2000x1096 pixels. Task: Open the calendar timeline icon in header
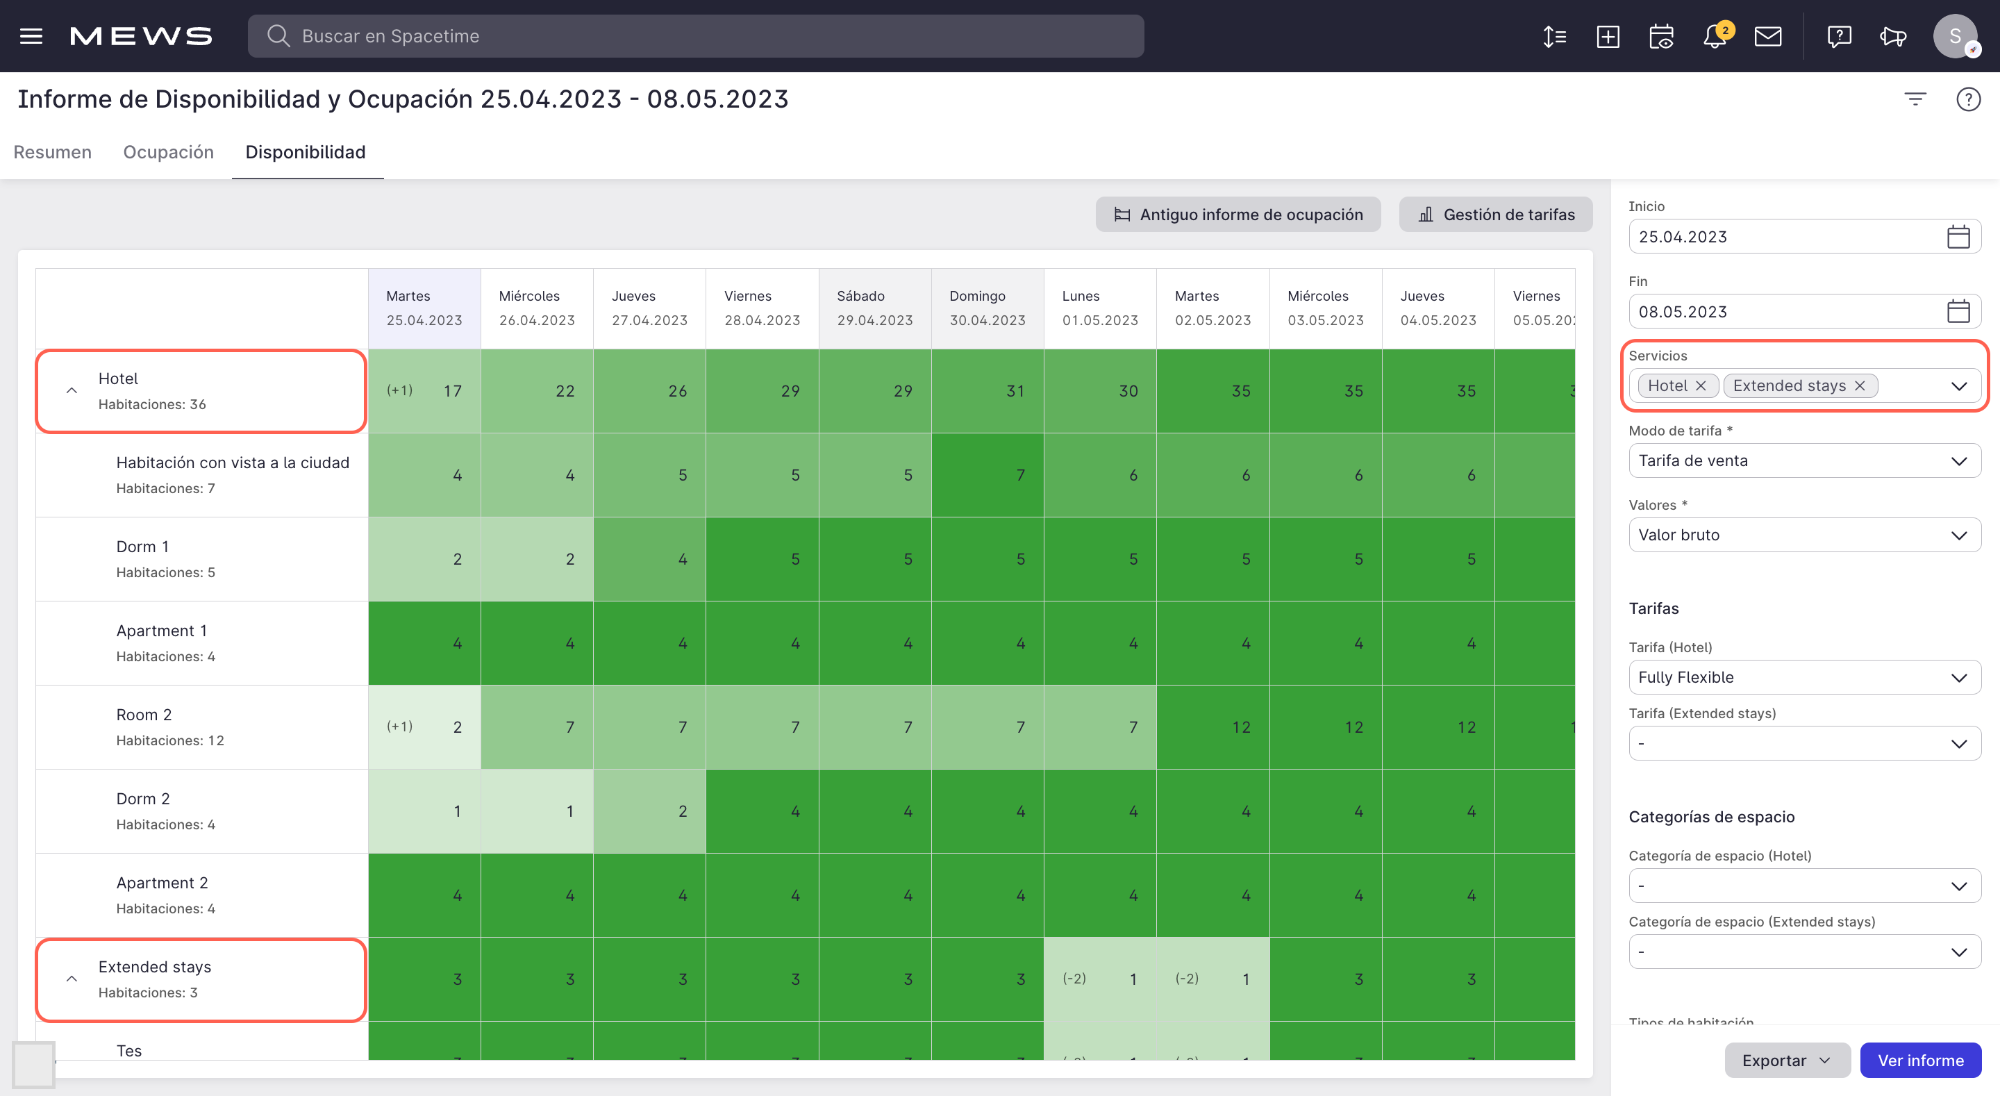tap(1661, 37)
